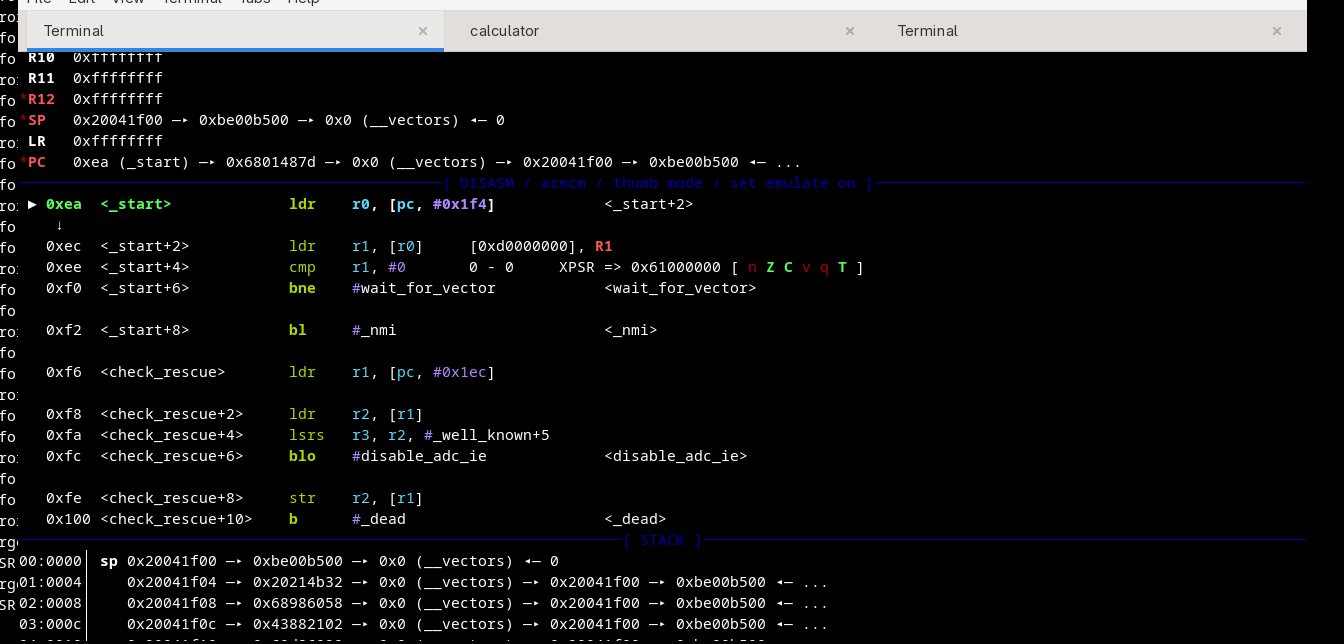Click the down arrow below address 0xea
Viewport: 1344px width, 644px height.
[x=59, y=225]
